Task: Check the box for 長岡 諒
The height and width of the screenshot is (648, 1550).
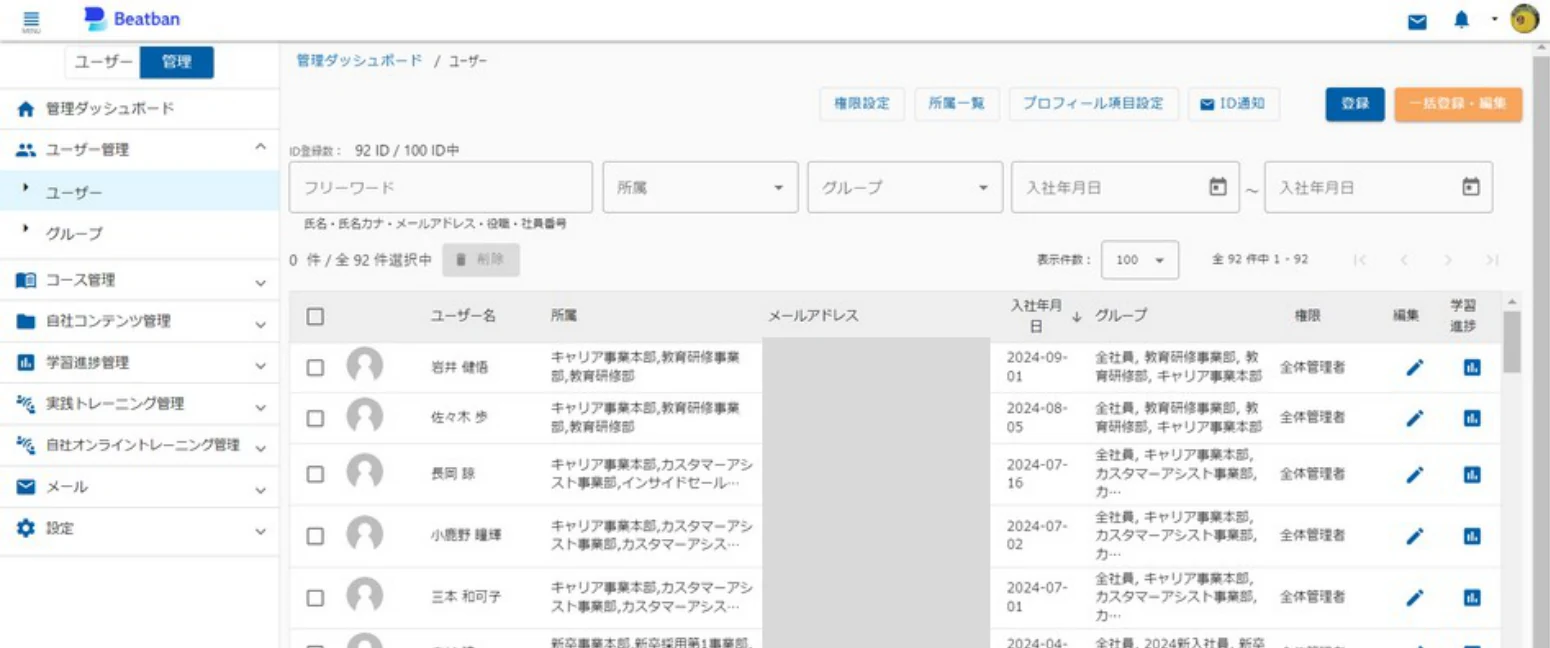Action: click(315, 474)
